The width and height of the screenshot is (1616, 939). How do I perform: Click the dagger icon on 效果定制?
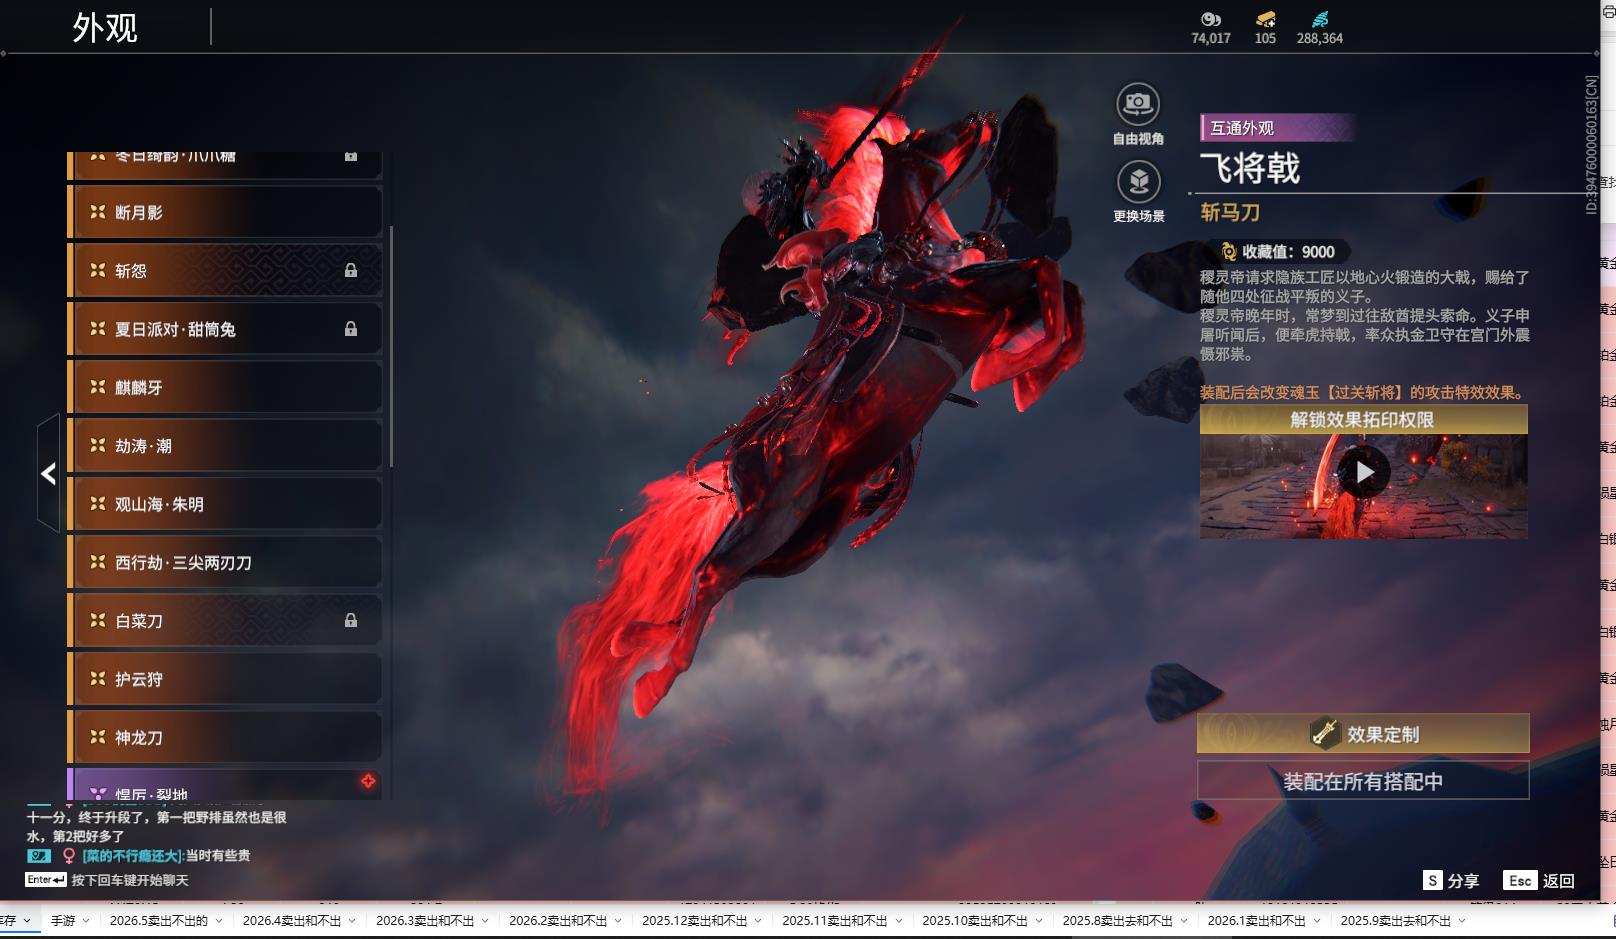(x=1325, y=734)
